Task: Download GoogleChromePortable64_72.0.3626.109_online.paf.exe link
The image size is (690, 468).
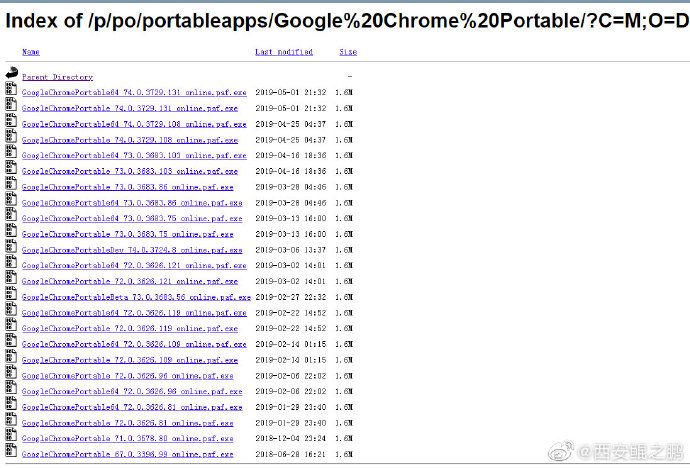Action: [x=134, y=344]
